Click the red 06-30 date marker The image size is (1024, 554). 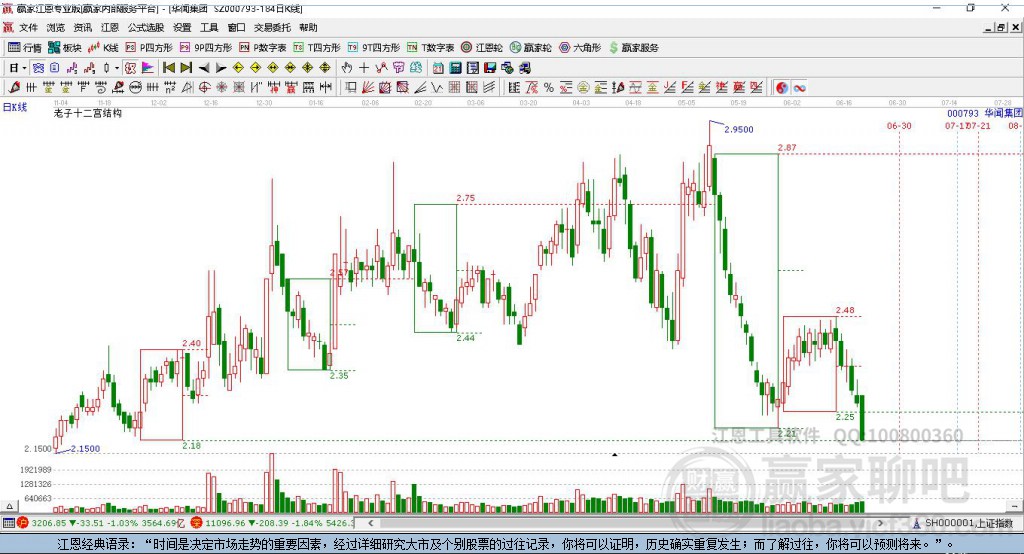[x=899, y=125]
